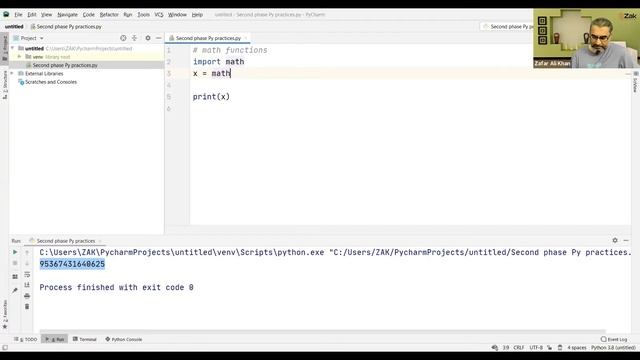
Task: Toggle read-only lock icon in status bar
Action: (x=549, y=348)
